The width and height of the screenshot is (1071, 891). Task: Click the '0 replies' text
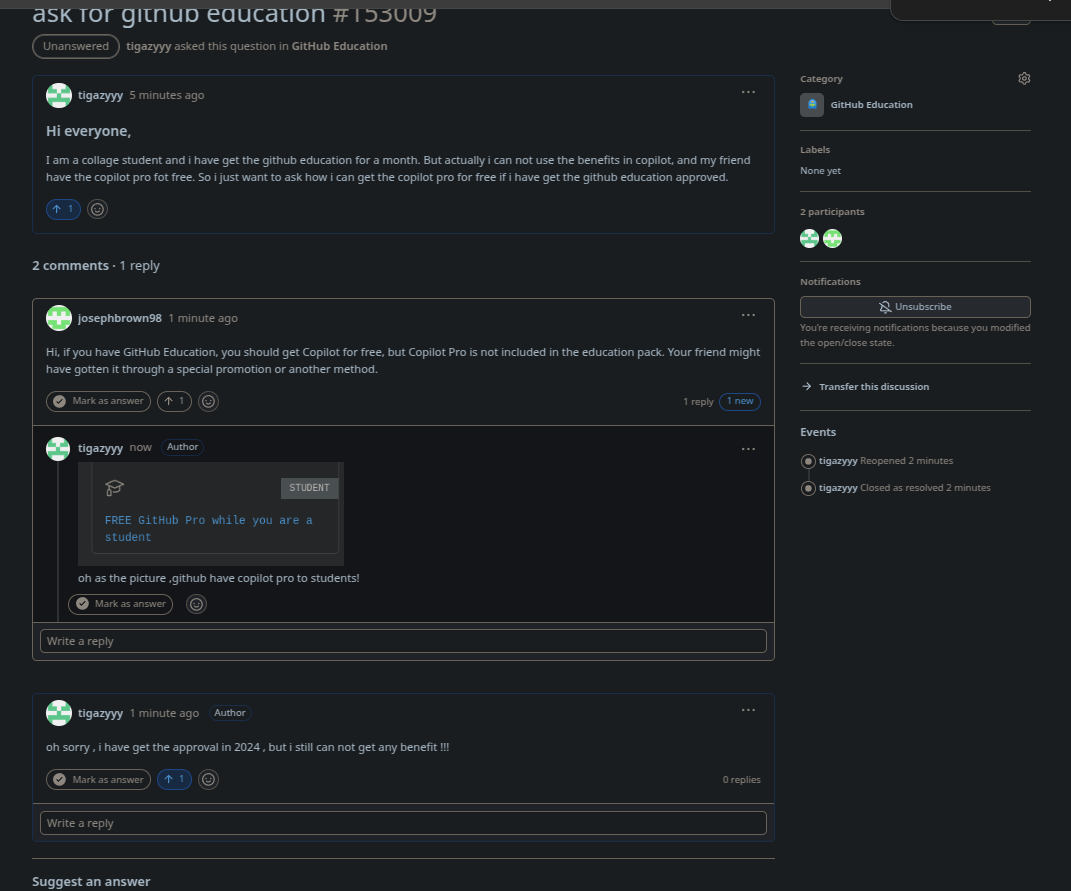[x=741, y=780]
